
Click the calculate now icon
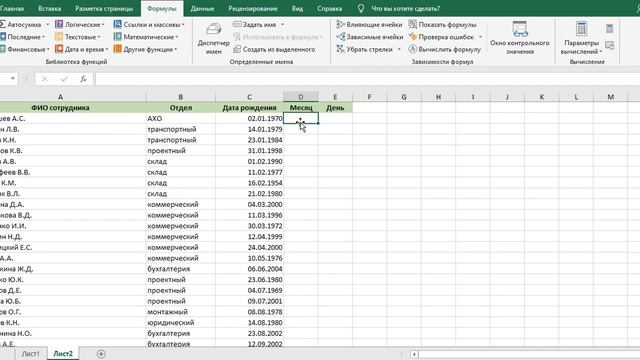click(x=609, y=28)
